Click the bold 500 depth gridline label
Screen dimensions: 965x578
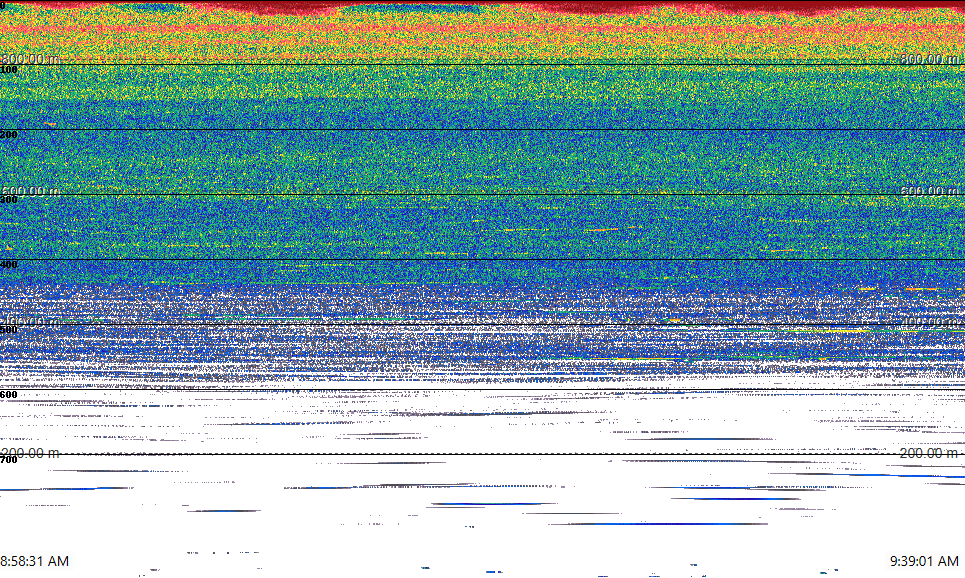click(9, 329)
